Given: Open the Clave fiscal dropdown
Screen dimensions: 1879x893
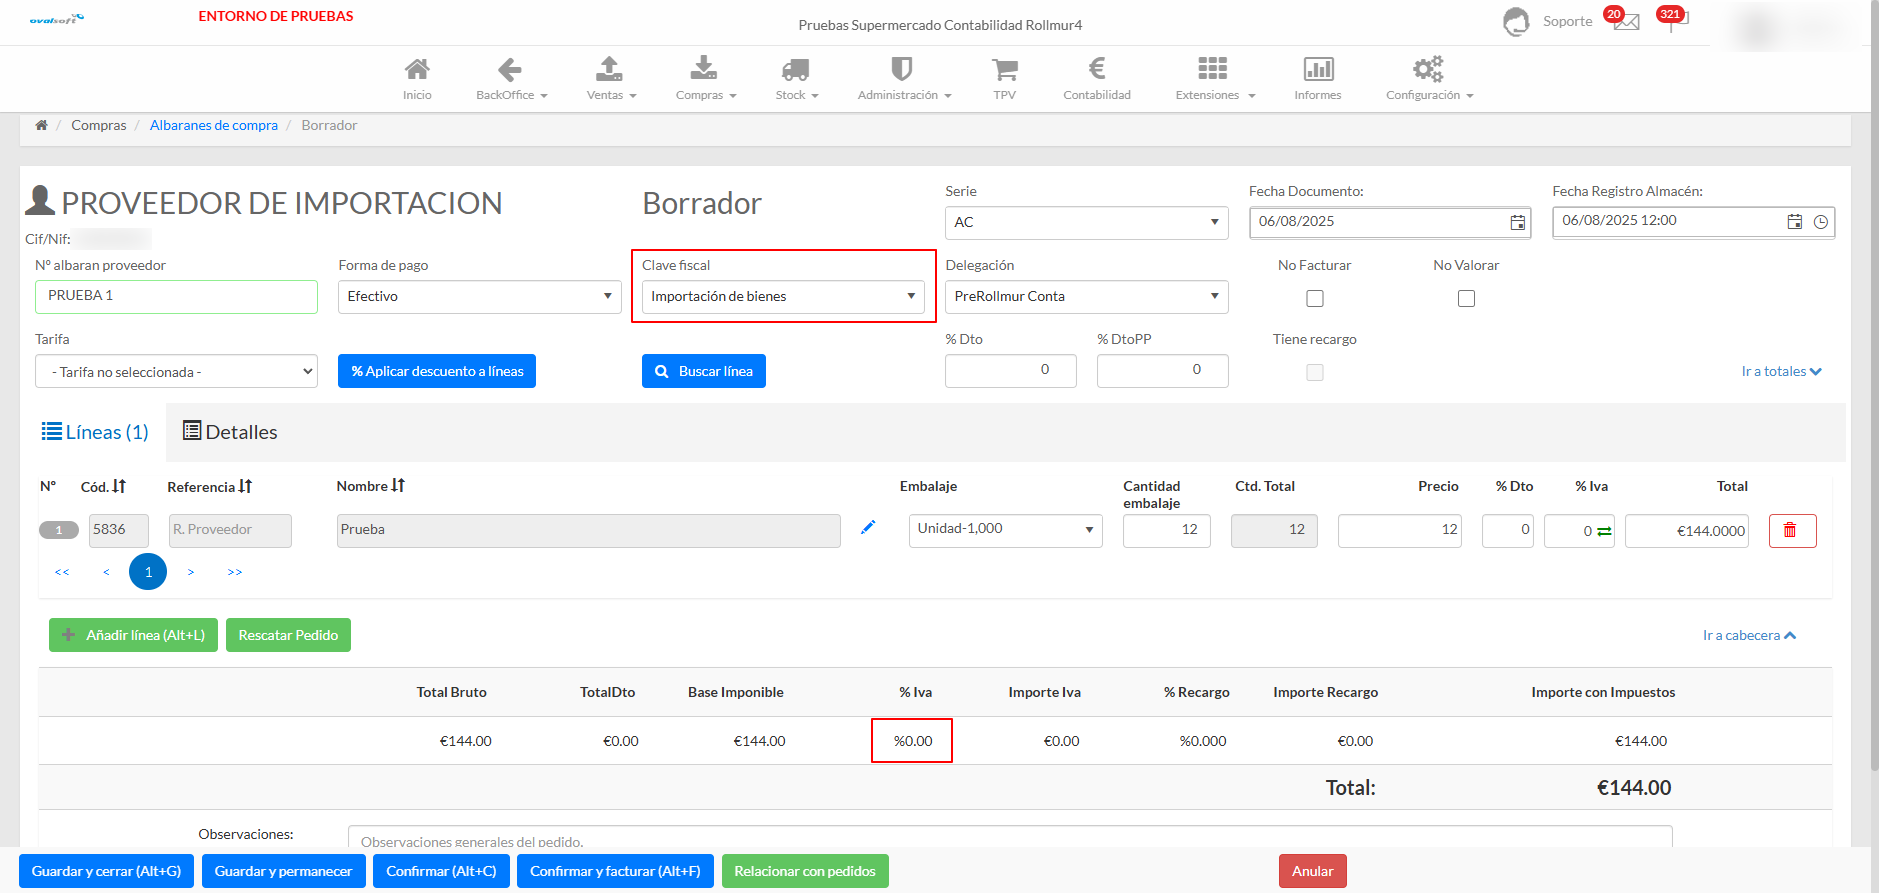Looking at the screenshot, I should [x=782, y=297].
